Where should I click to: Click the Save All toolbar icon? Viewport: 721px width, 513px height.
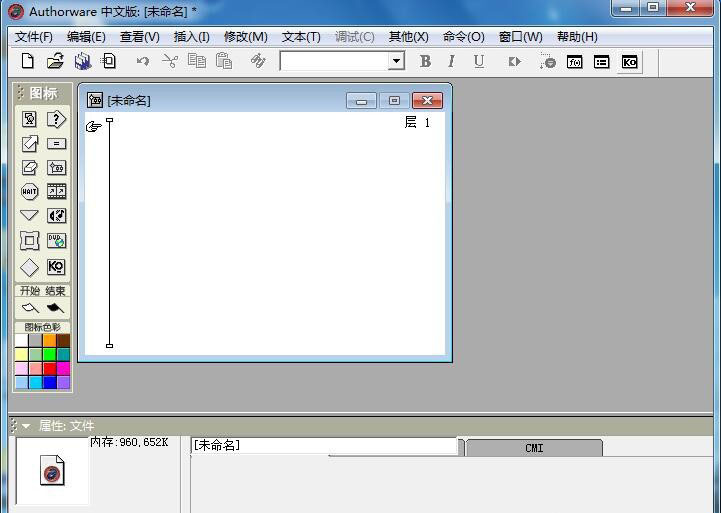tap(83, 61)
